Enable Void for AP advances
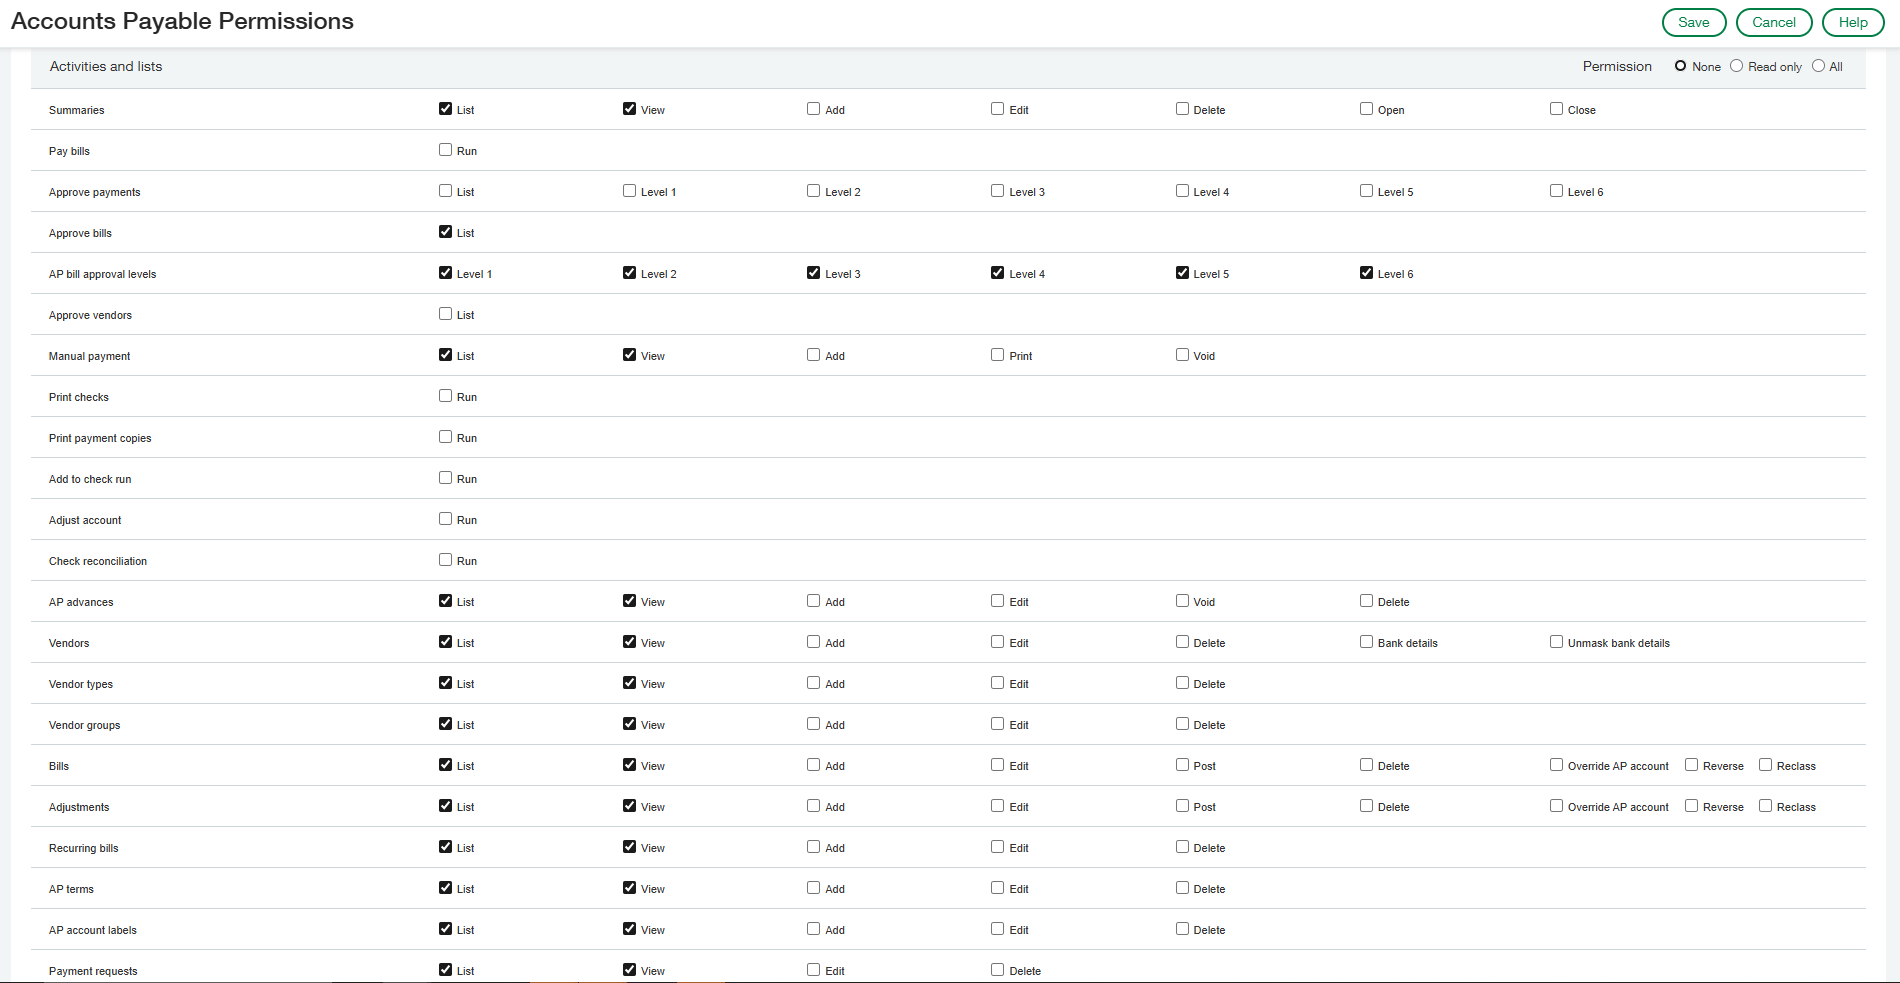The height and width of the screenshot is (983, 1900). click(x=1182, y=601)
